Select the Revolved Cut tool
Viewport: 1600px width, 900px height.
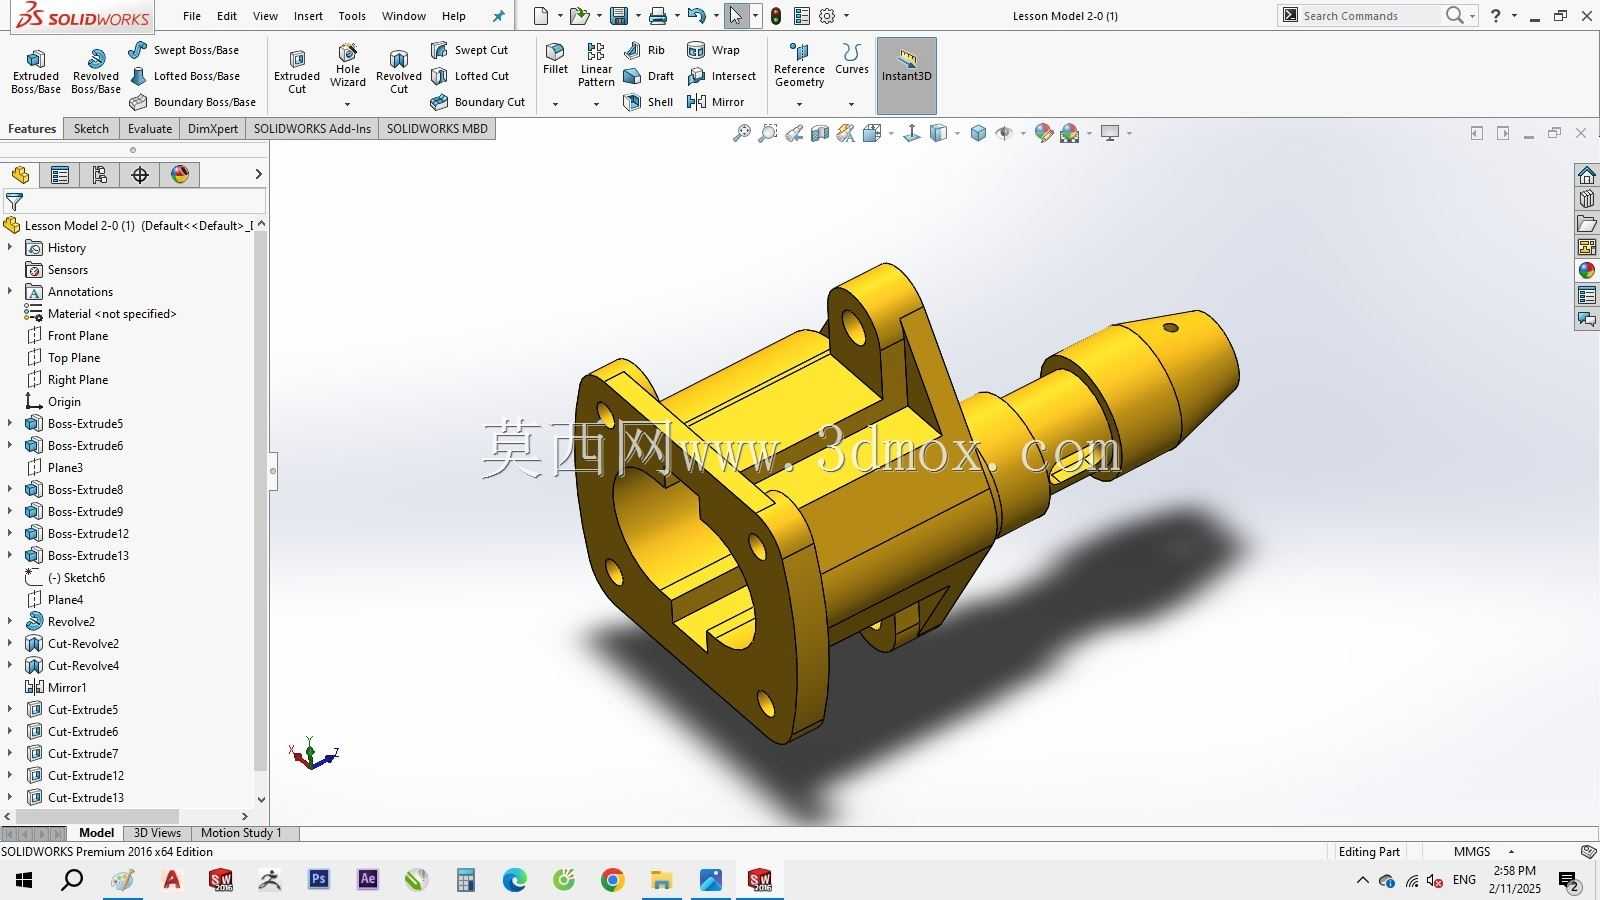399,72
